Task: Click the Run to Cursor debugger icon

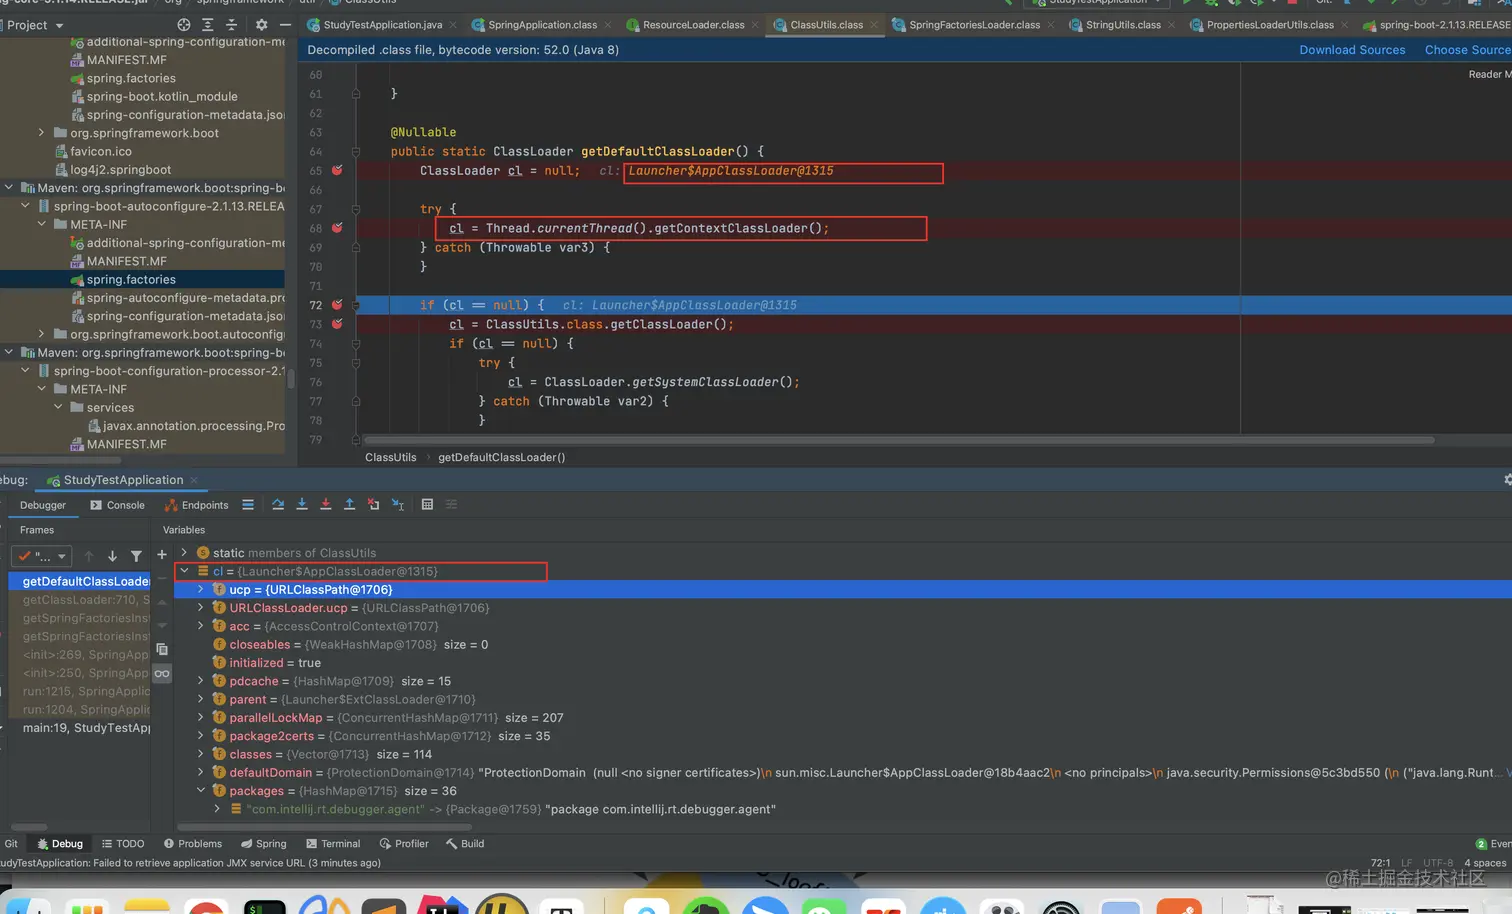Action: click(397, 505)
